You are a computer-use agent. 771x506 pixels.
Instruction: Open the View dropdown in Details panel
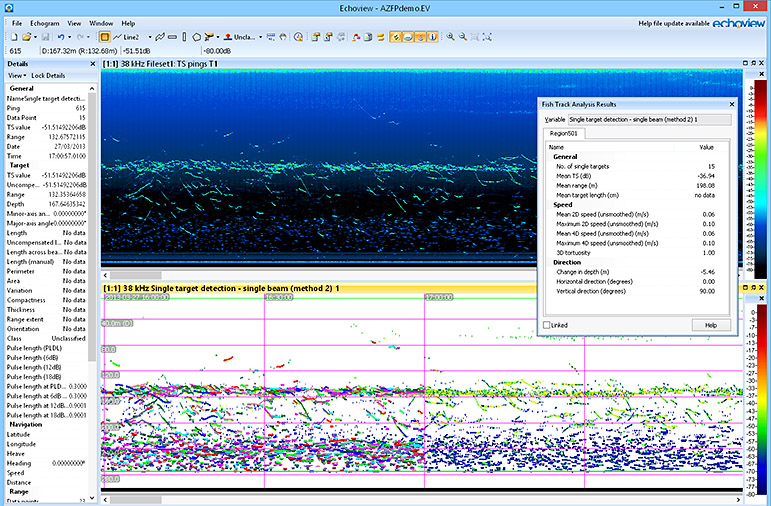17,75
